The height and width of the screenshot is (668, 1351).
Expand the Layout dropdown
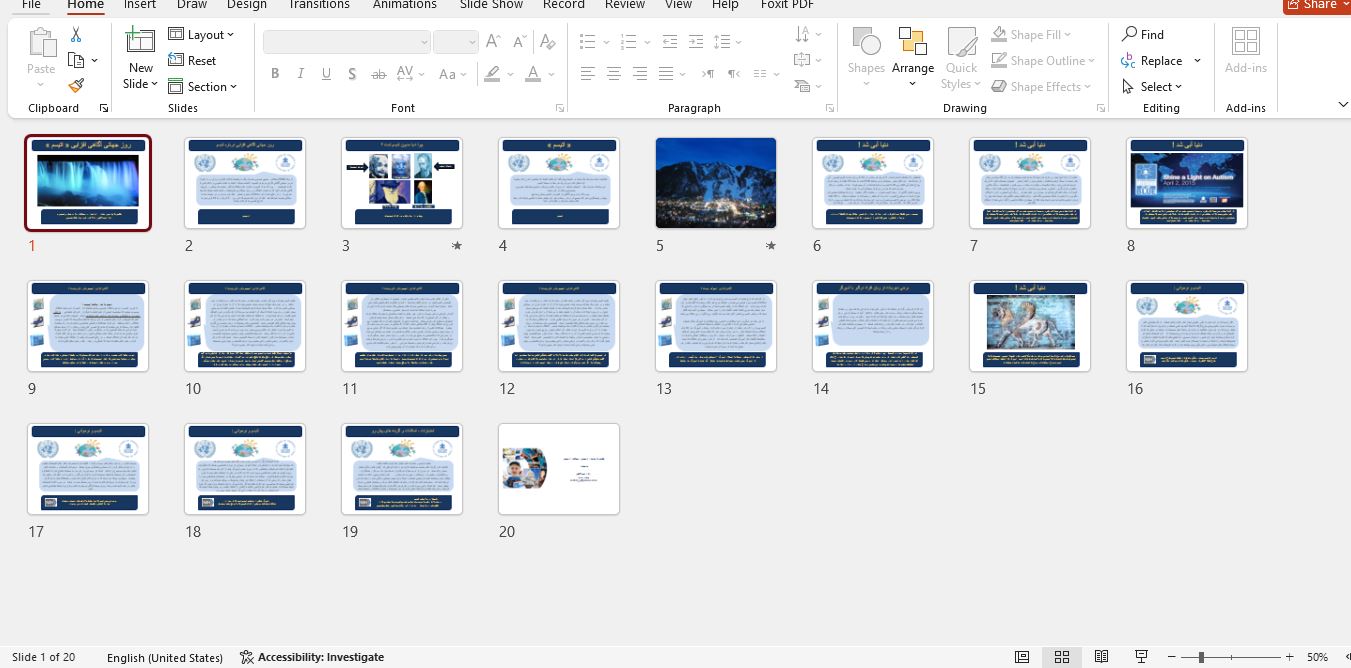(x=202, y=34)
